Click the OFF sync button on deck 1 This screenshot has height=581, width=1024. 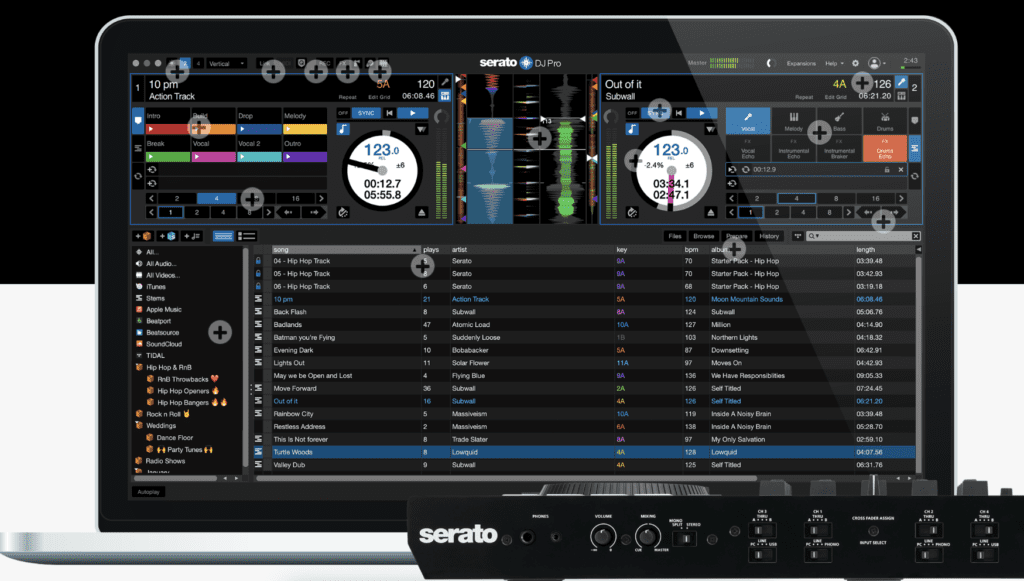[x=343, y=113]
